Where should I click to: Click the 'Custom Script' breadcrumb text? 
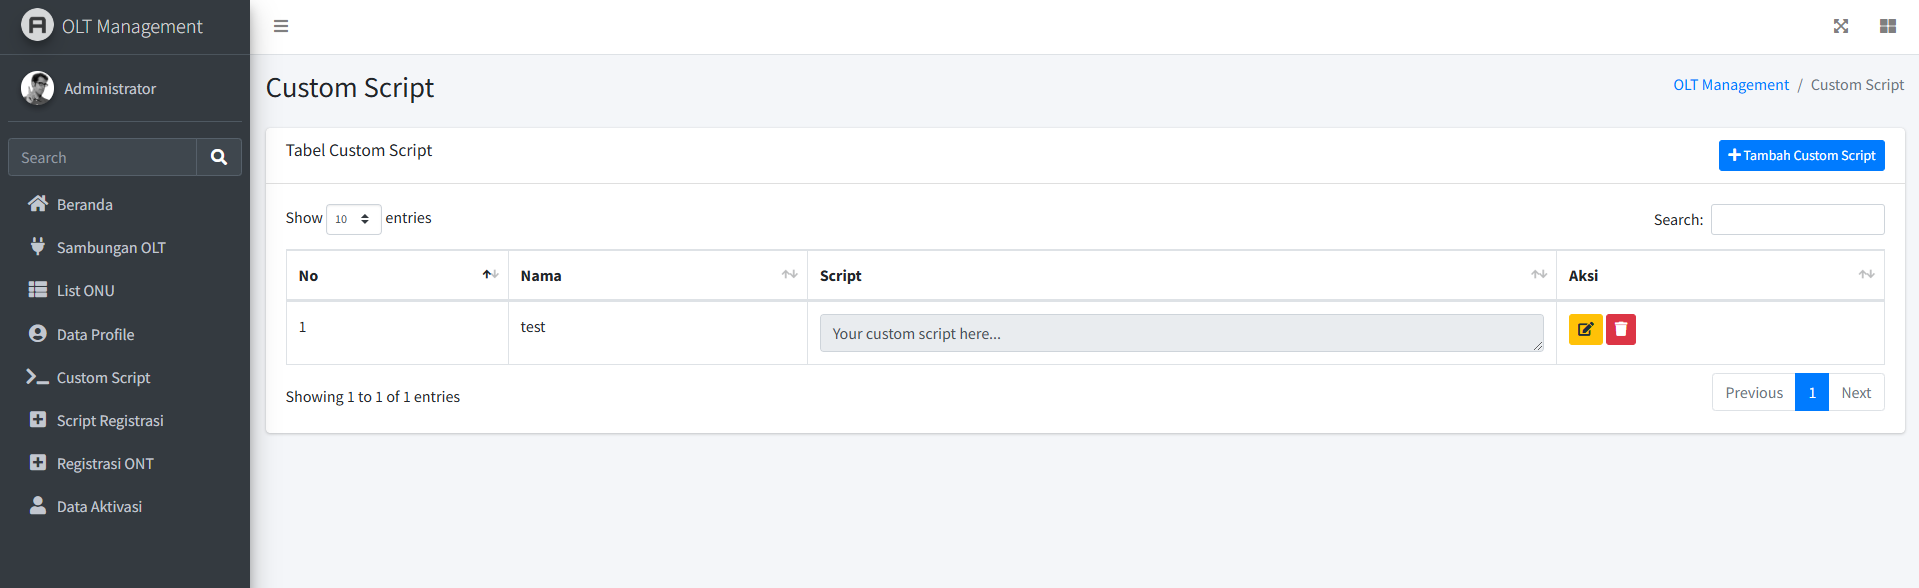pos(1857,85)
